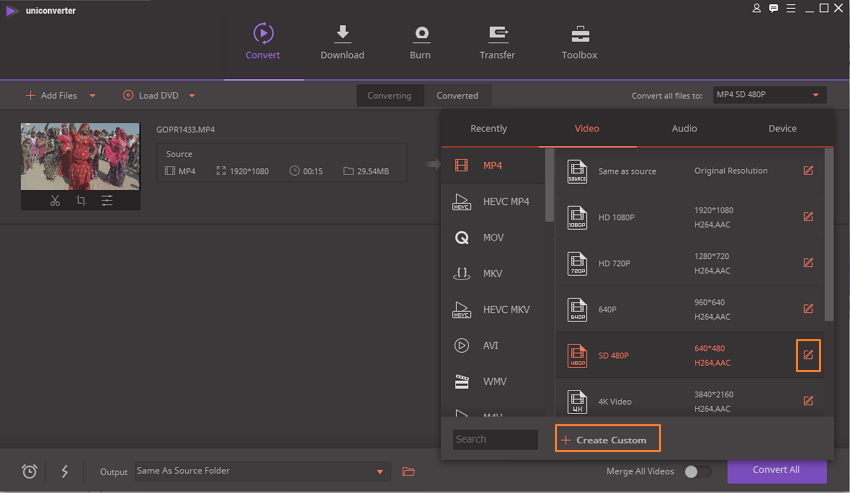850x493 pixels.
Task: Edit the 4K Video preset
Action: click(808, 401)
